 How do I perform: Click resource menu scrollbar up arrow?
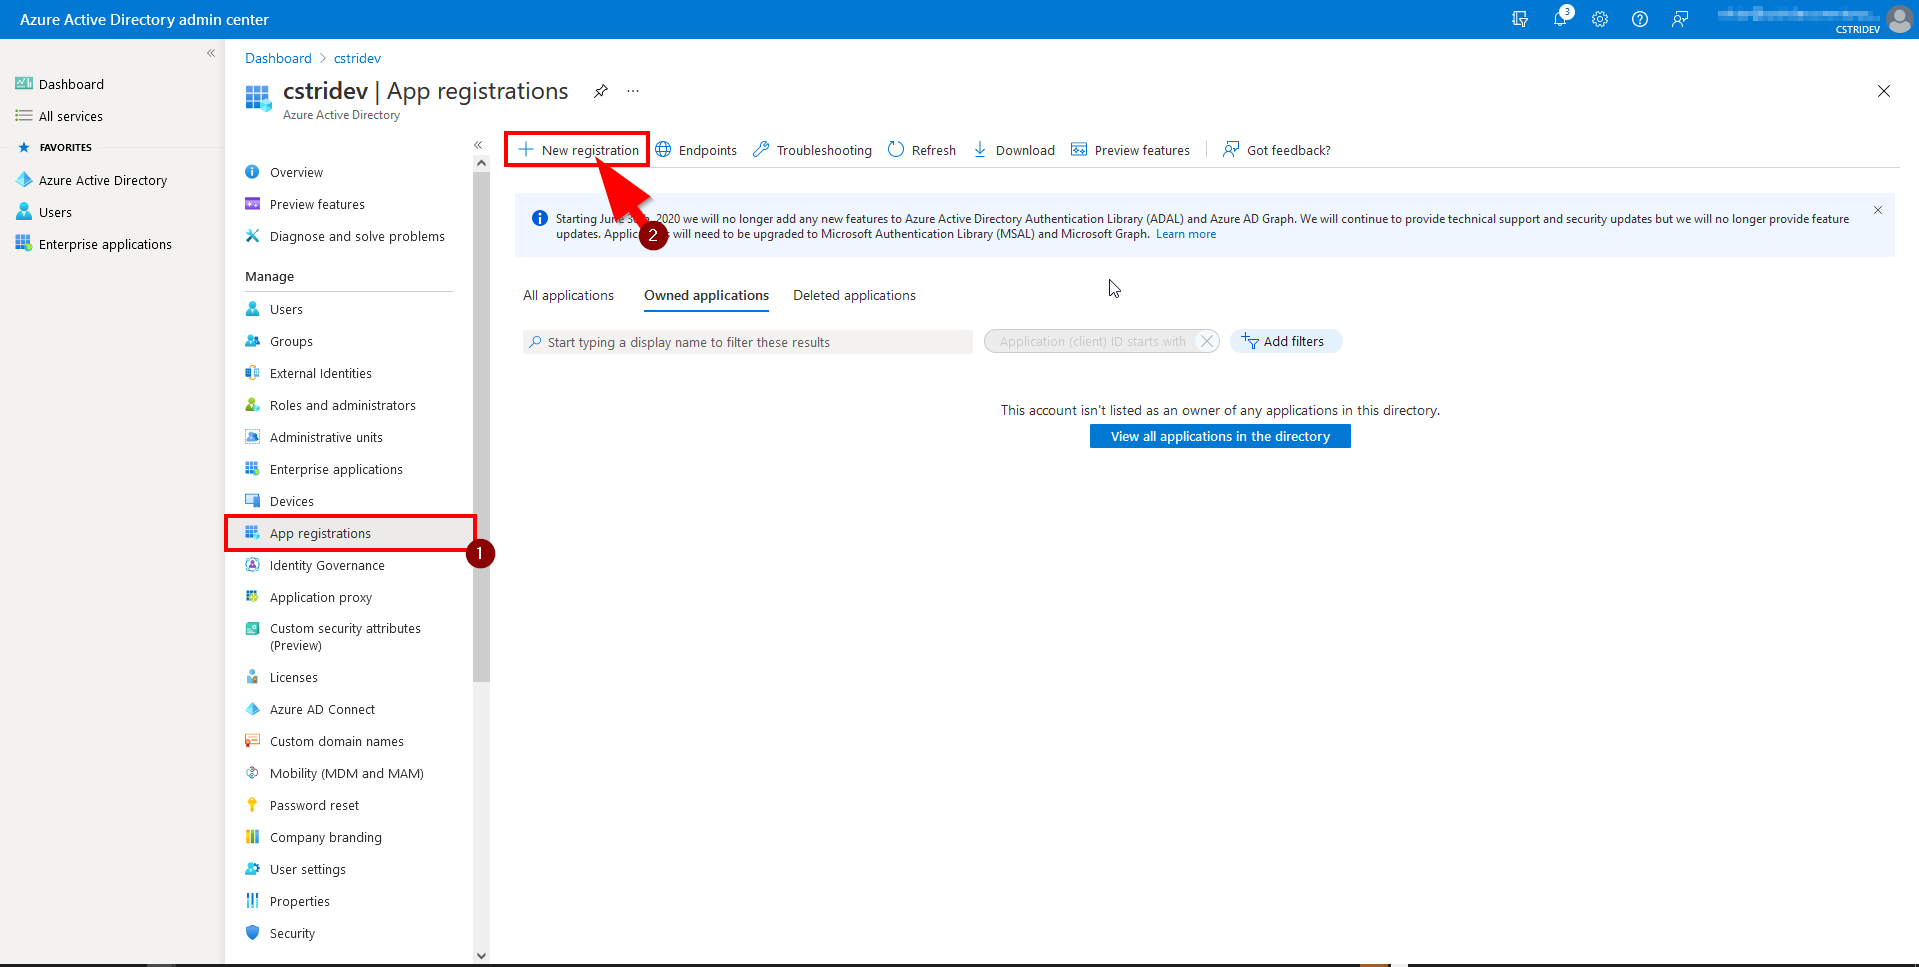tap(481, 163)
